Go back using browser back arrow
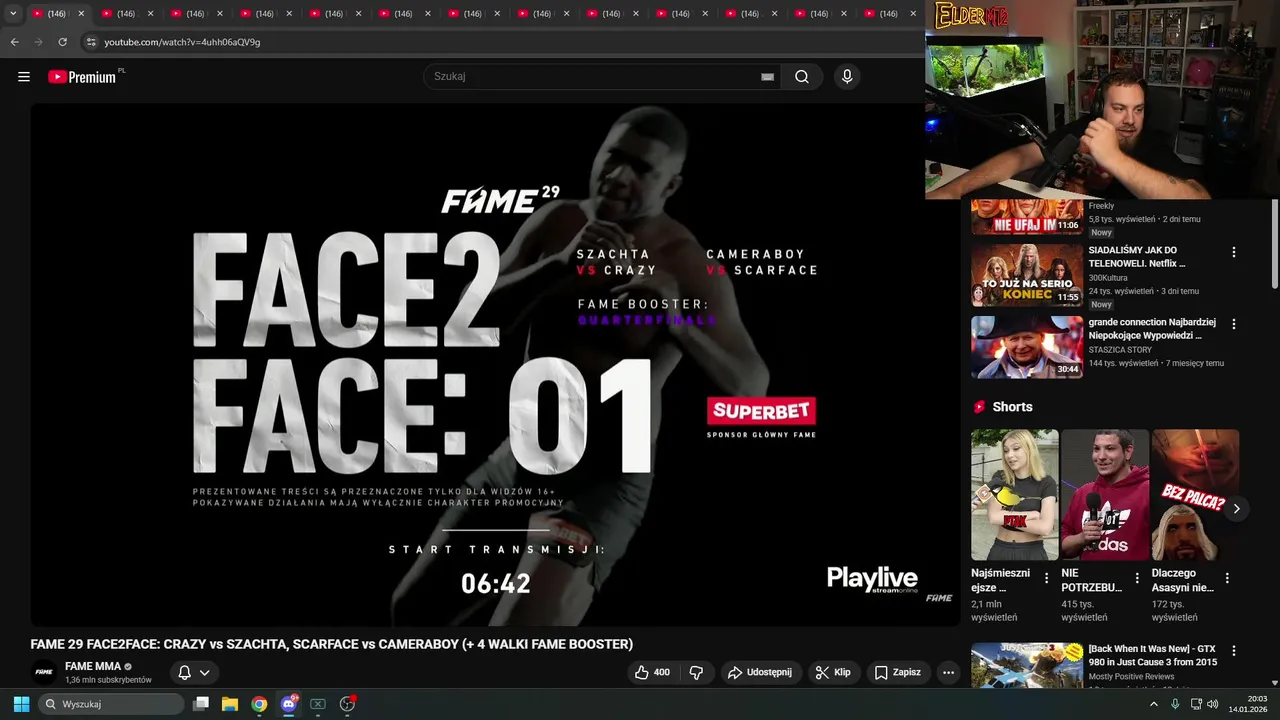This screenshot has width=1280, height=720. 14,42
